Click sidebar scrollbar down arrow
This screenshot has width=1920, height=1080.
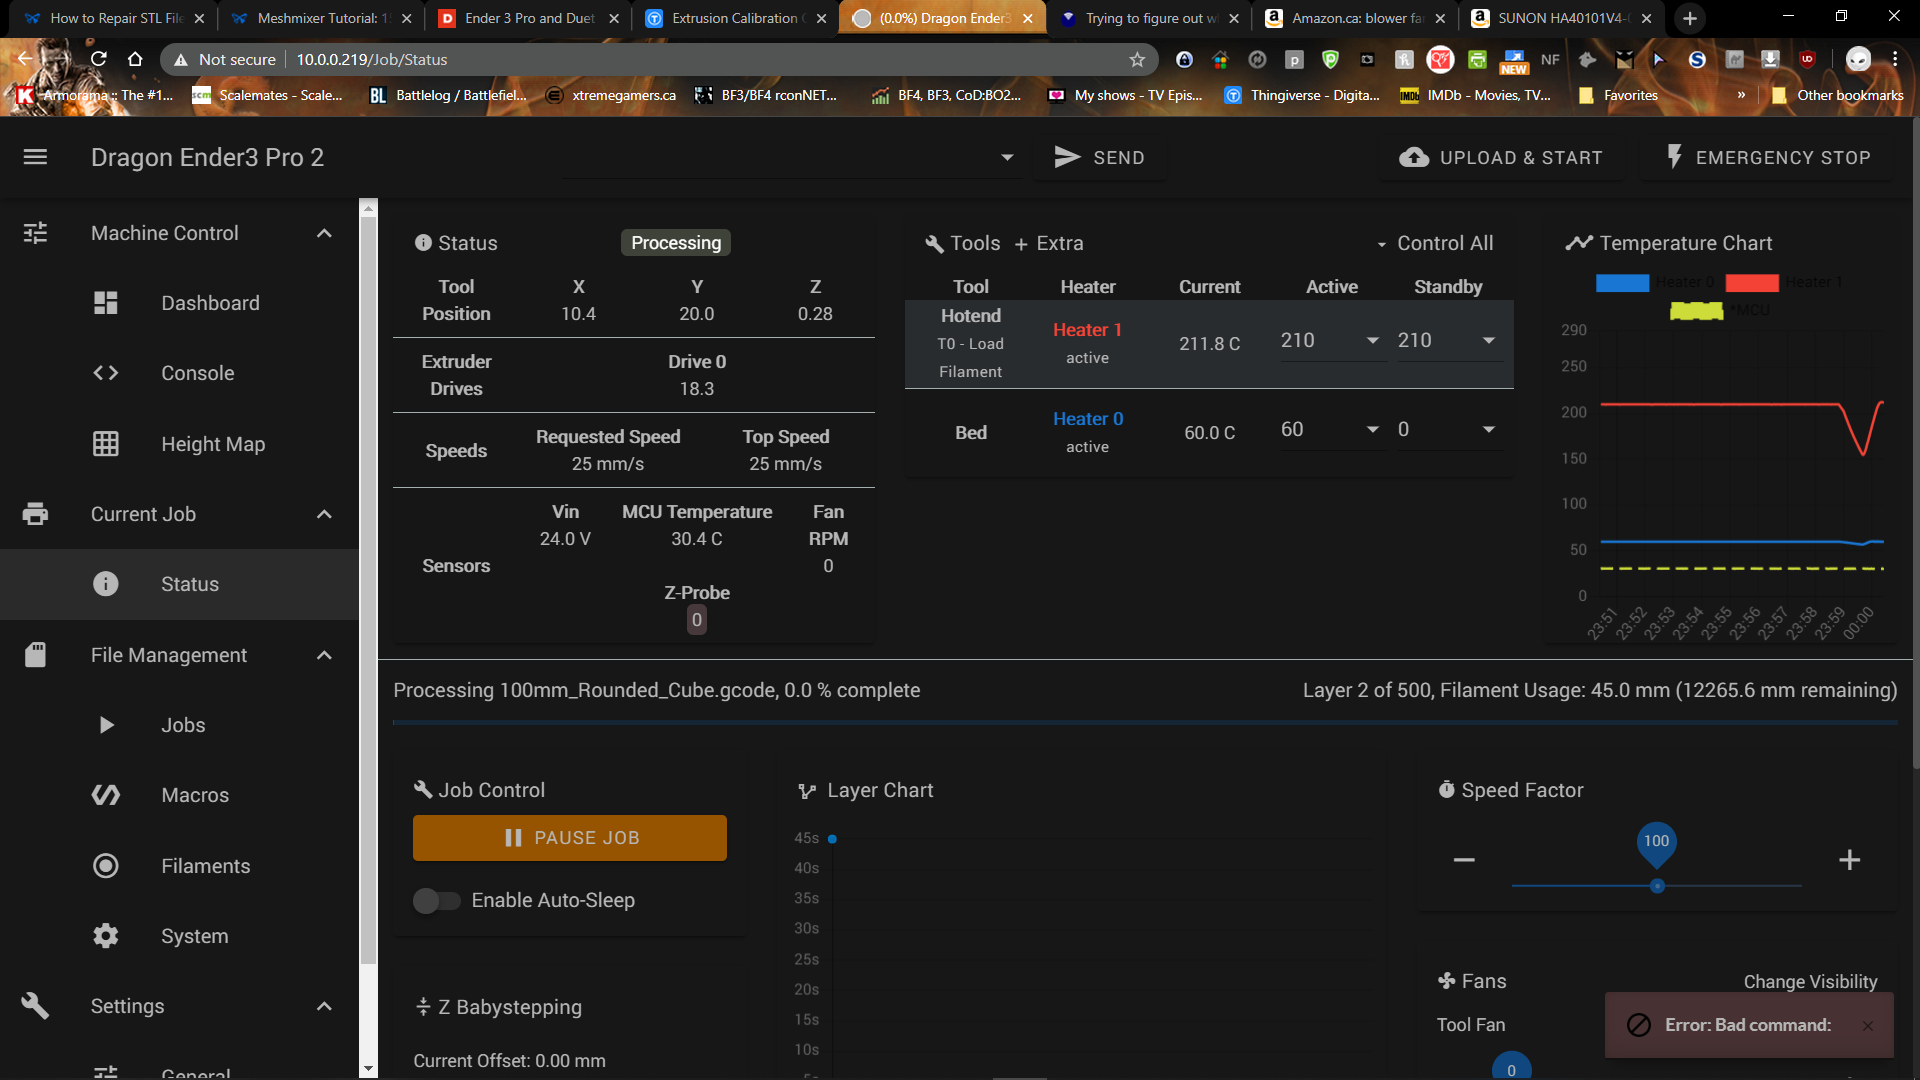[x=368, y=1069]
